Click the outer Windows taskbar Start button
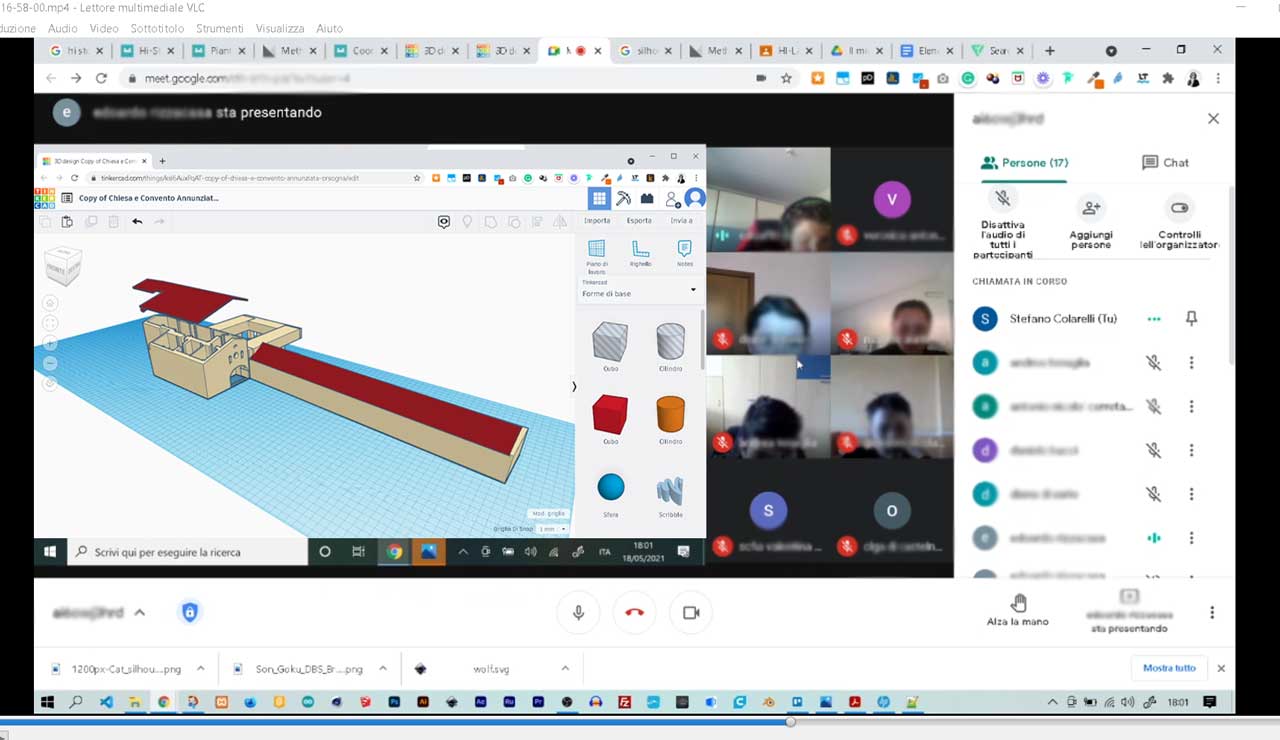 point(47,702)
